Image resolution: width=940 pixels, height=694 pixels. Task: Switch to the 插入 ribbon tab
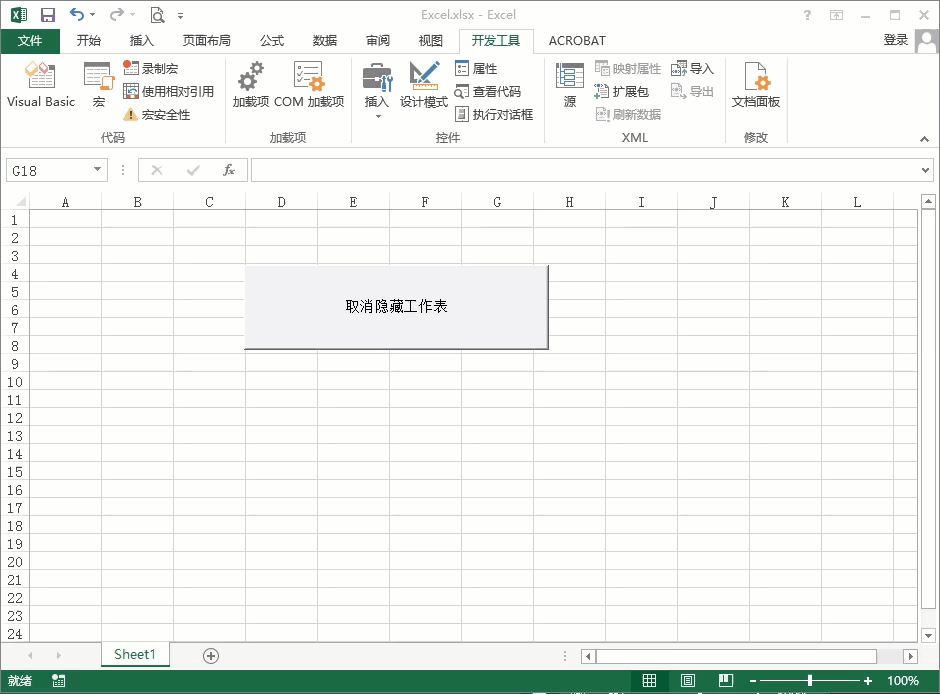(141, 41)
